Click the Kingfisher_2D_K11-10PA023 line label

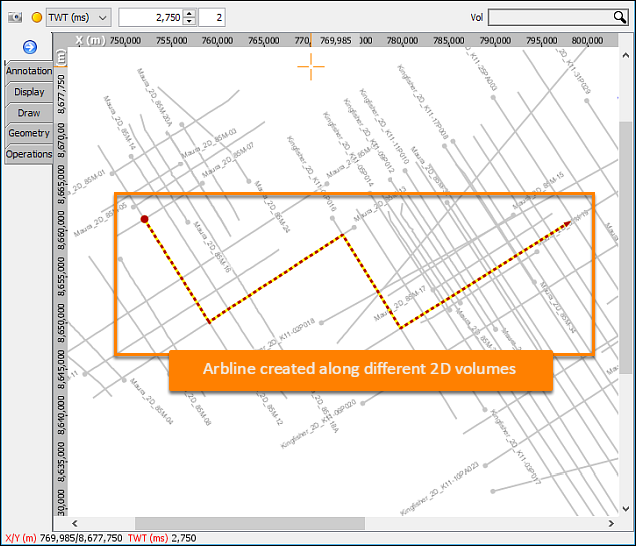point(440,489)
